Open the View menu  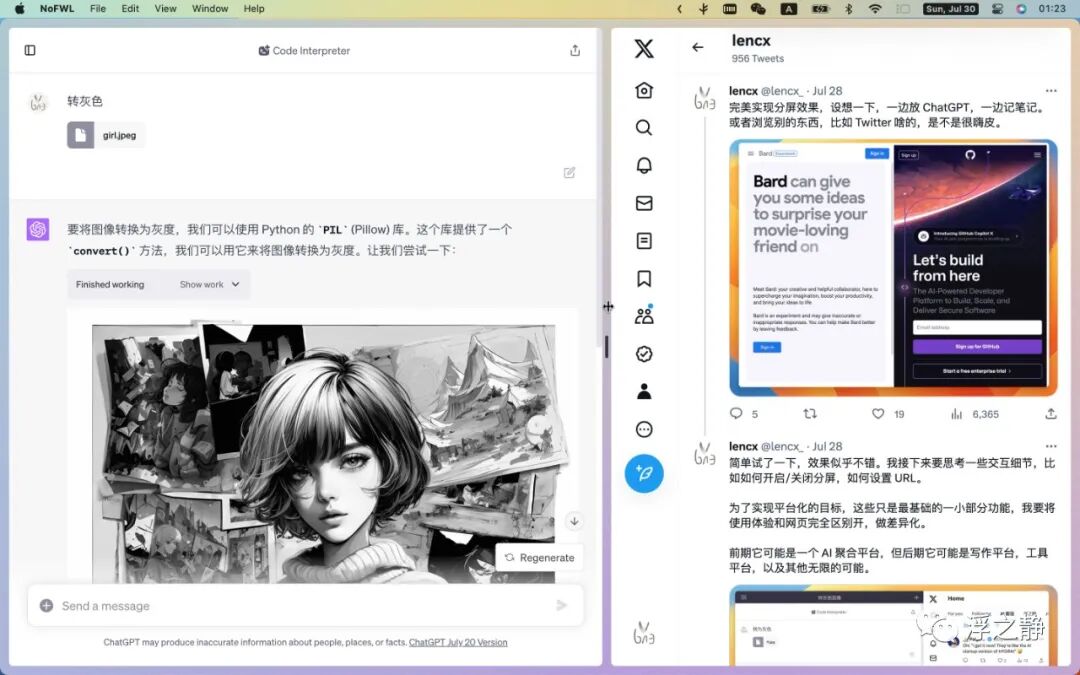[165, 8]
